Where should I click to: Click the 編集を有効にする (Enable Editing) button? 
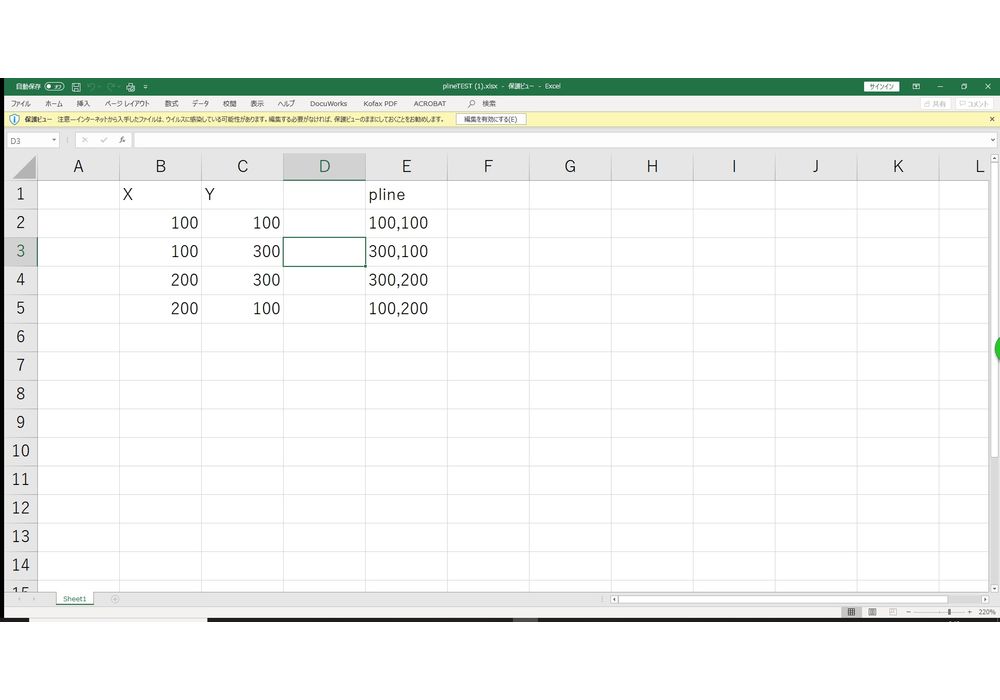point(491,119)
